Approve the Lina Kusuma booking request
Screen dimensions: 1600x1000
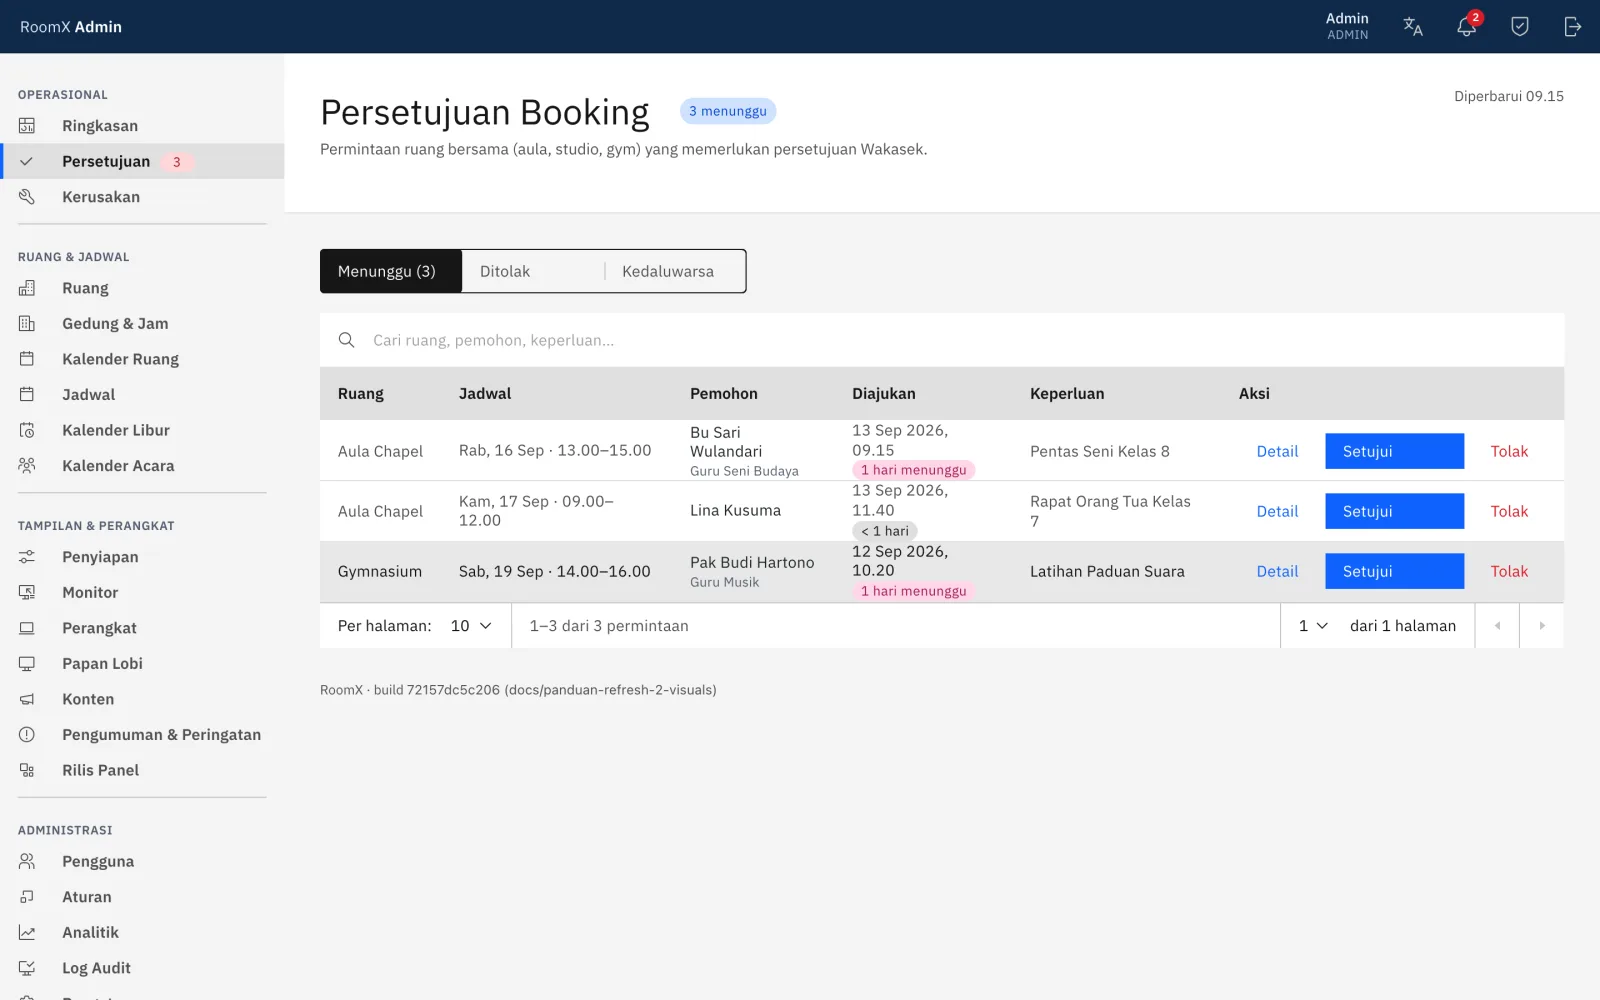coord(1394,511)
